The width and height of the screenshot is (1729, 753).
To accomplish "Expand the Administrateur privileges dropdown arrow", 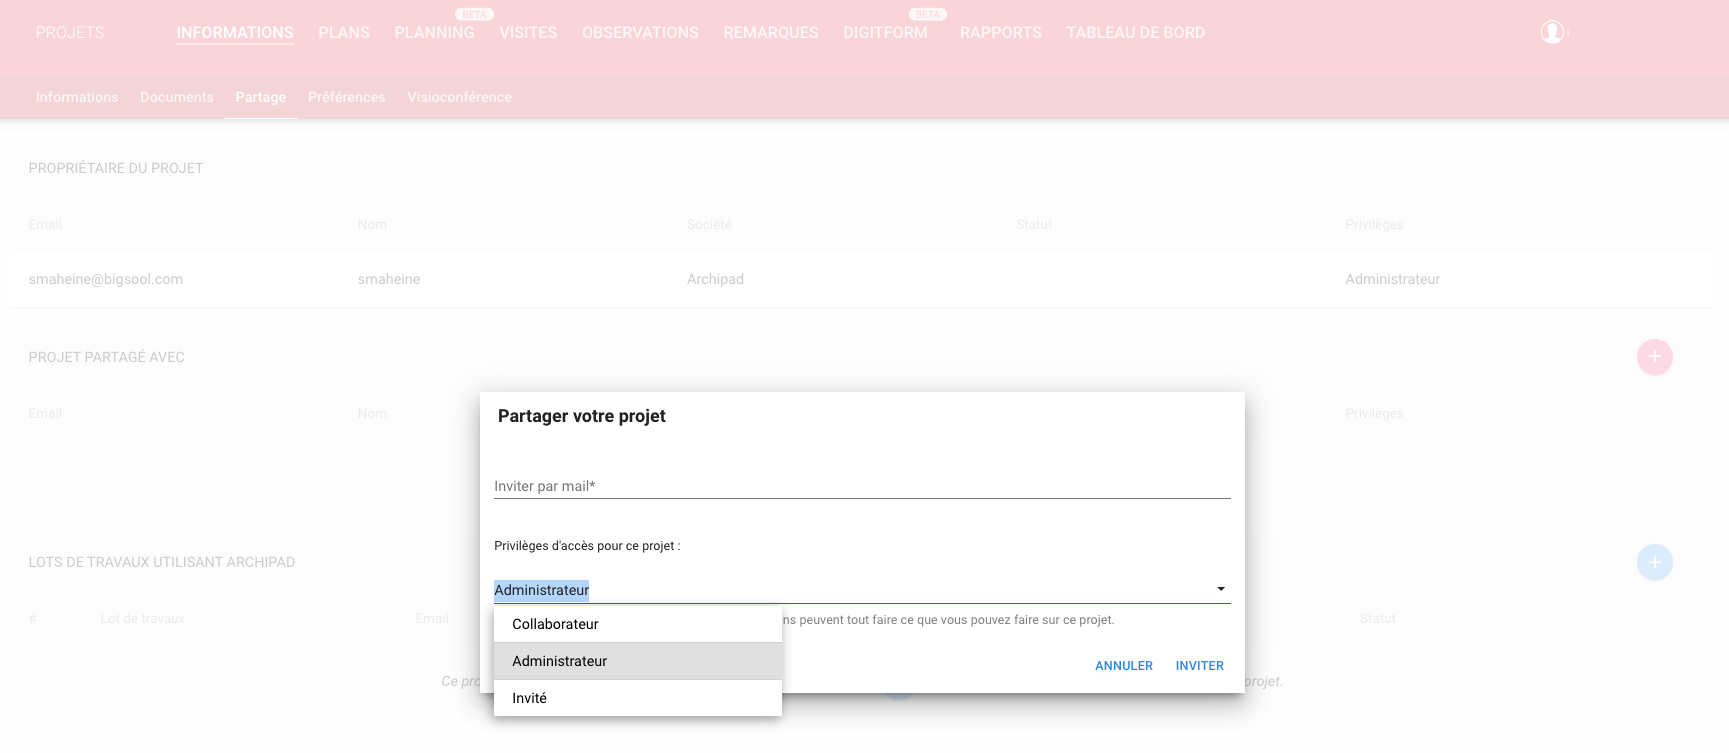I will pyautogui.click(x=1220, y=589).
